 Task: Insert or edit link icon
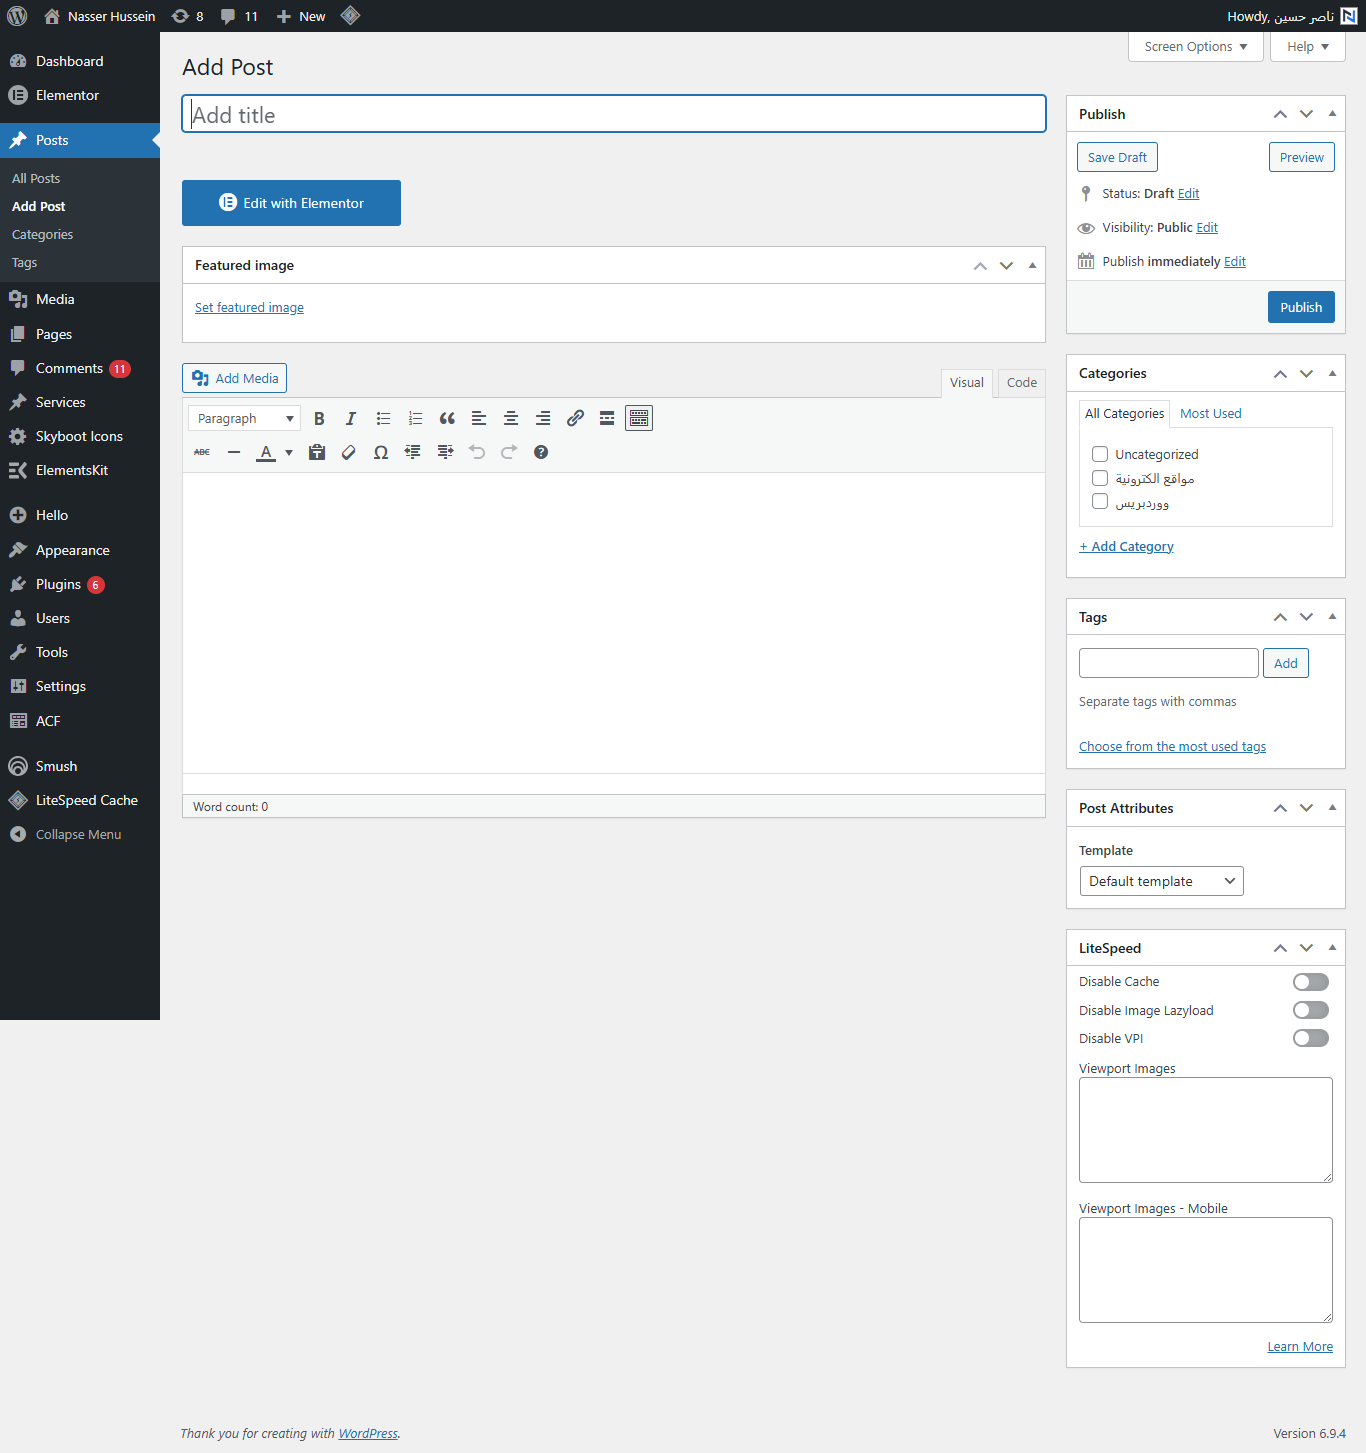pyautogui.click(x=575, y=418)
